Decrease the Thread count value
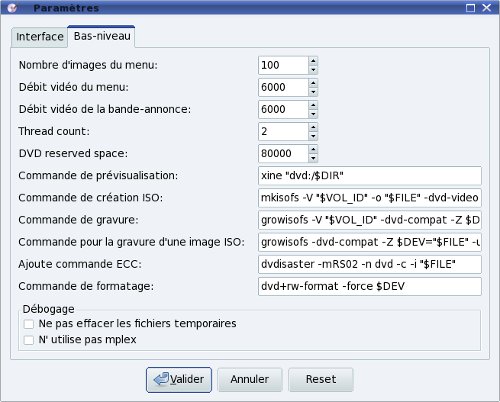500x402 pixels. click(x=313, y=136)
